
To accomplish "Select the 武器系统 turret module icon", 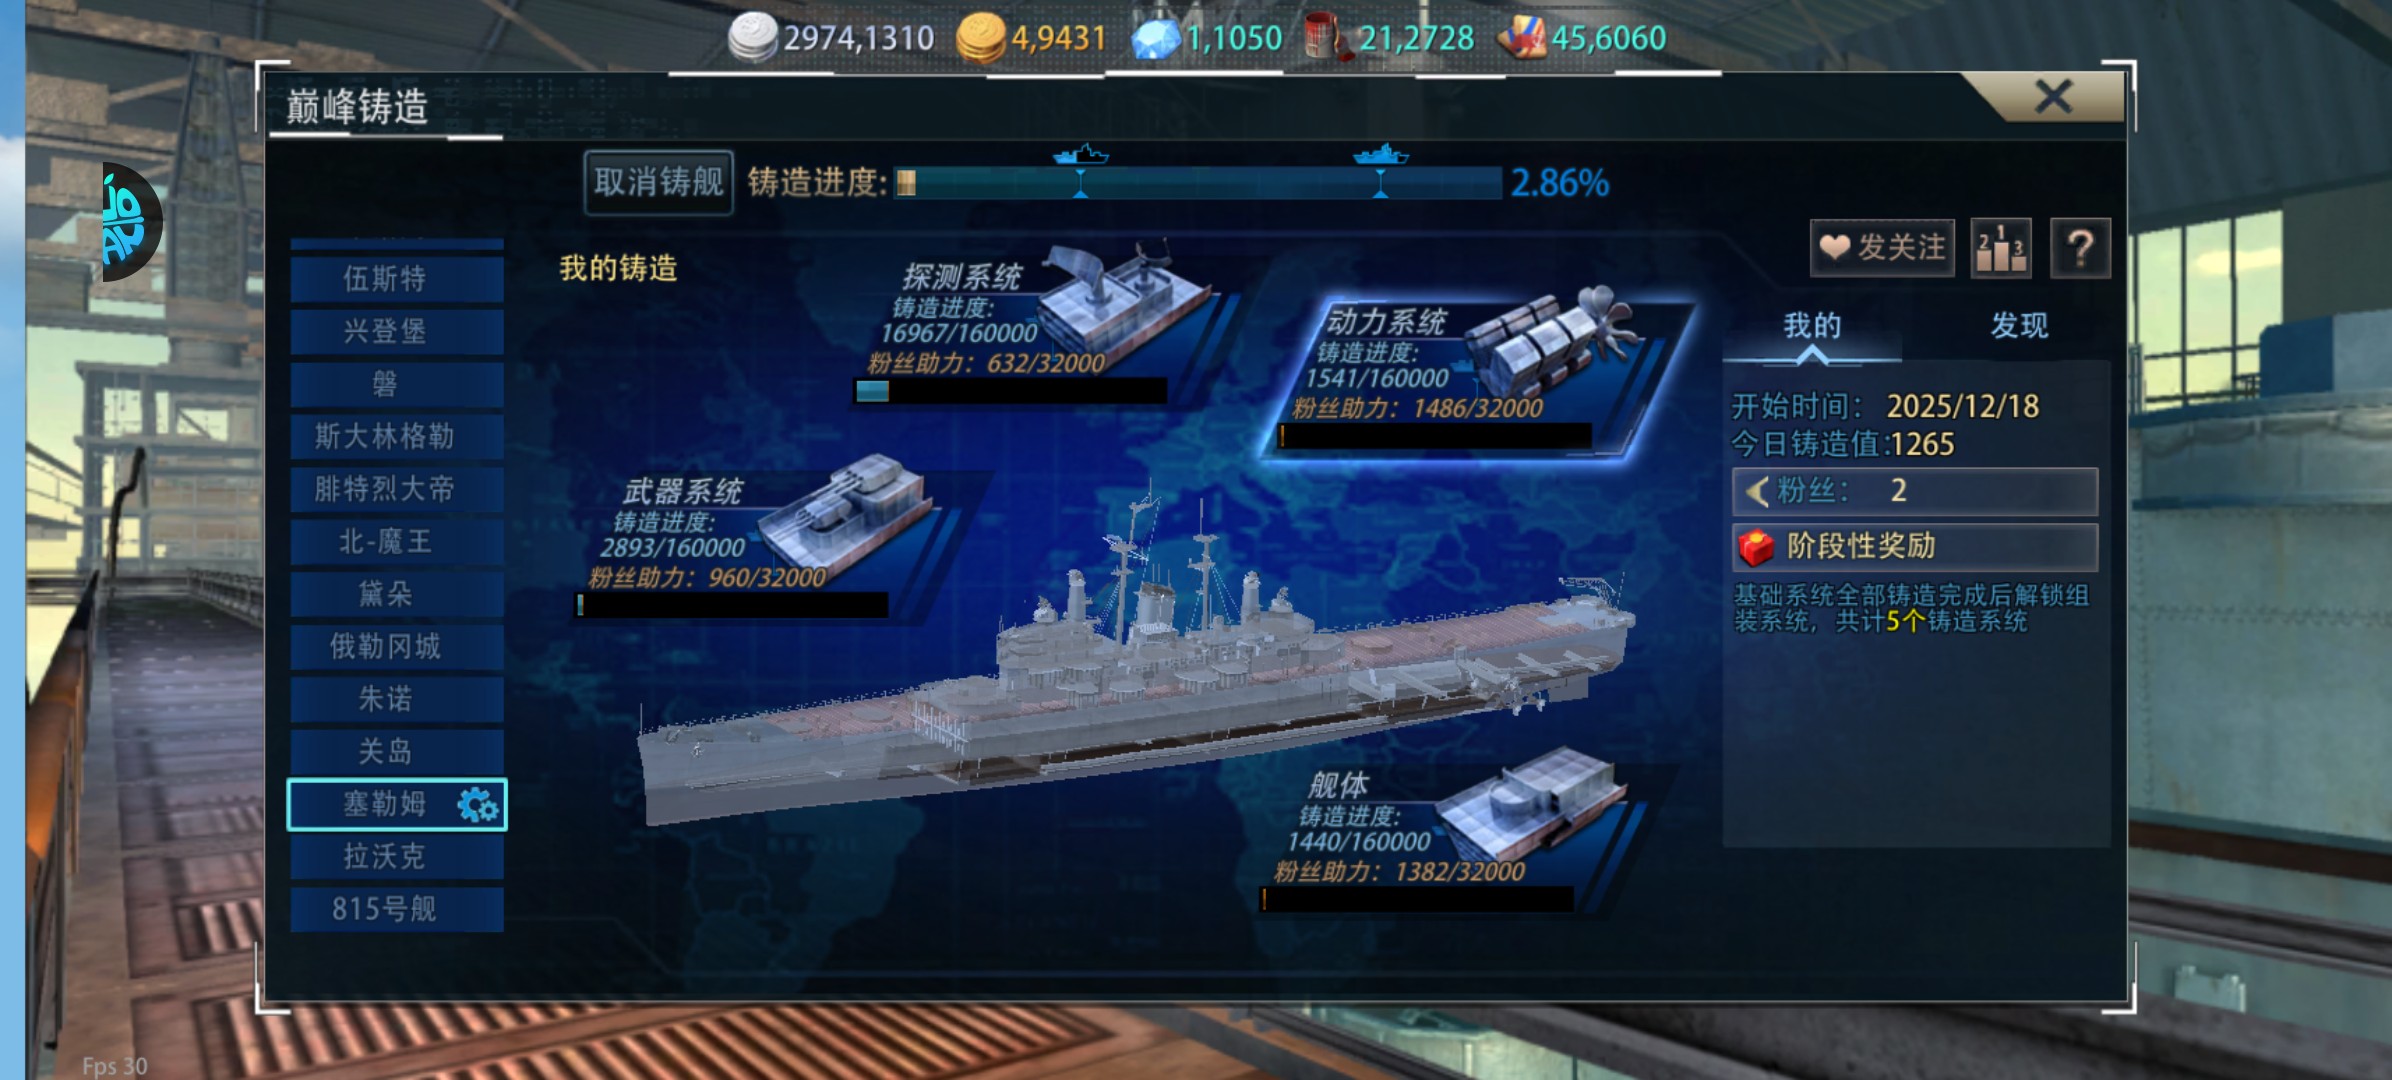I will pyautogui.click(x=845, y=515).
